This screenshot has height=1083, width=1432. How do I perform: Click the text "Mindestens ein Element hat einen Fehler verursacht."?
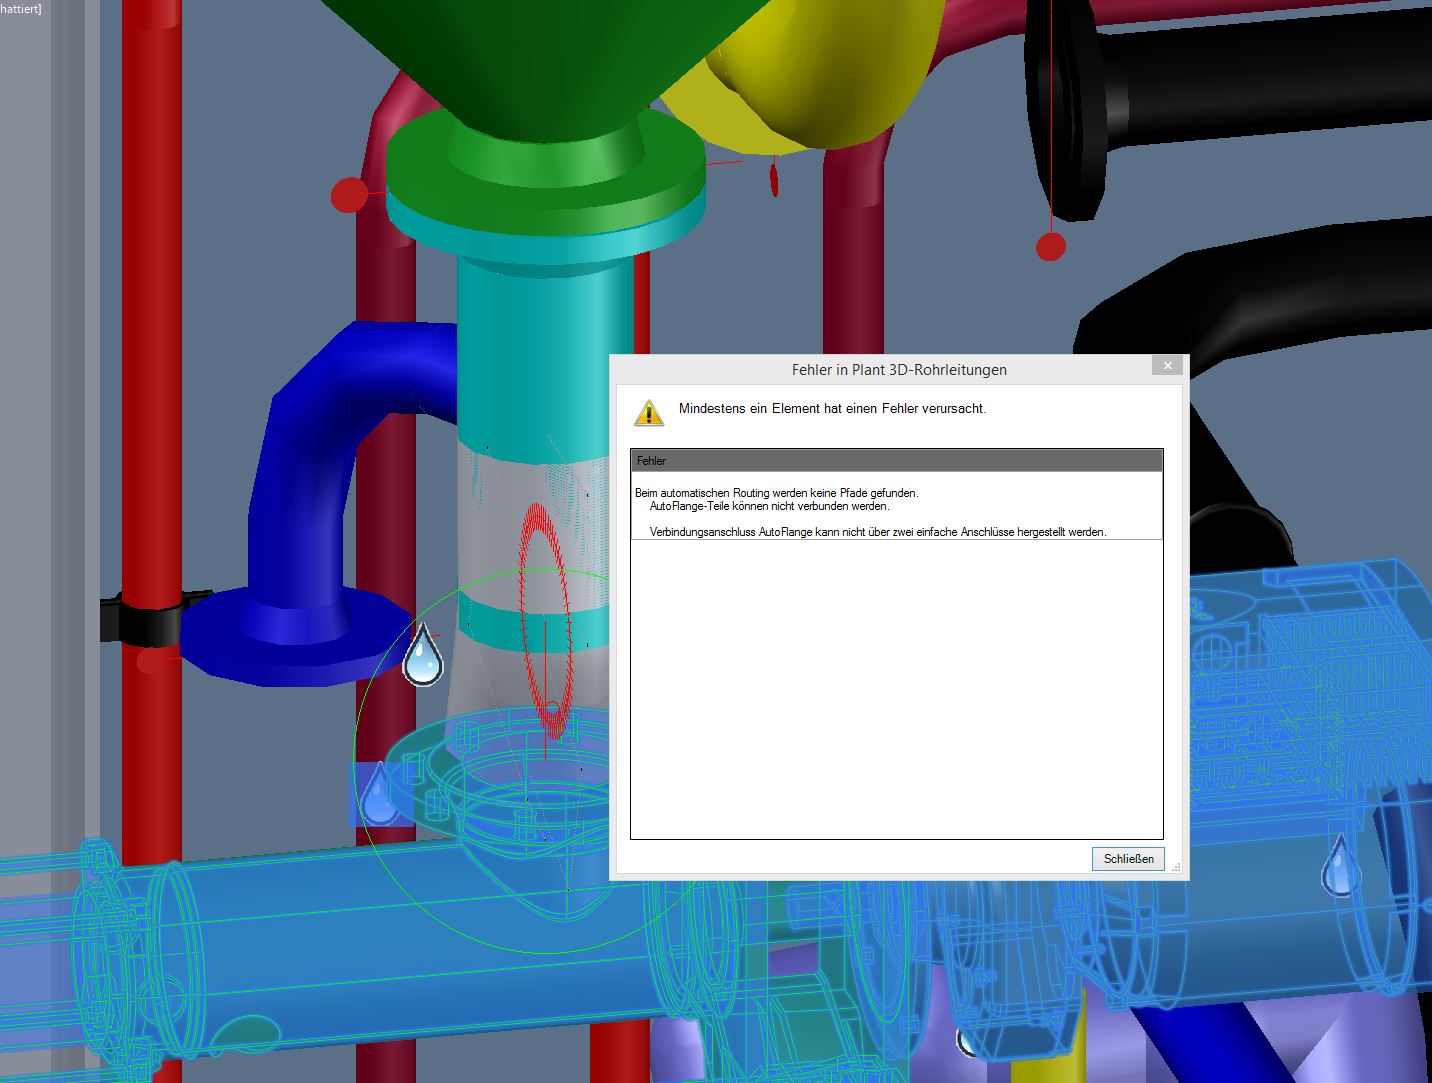(x=832, y=408)
